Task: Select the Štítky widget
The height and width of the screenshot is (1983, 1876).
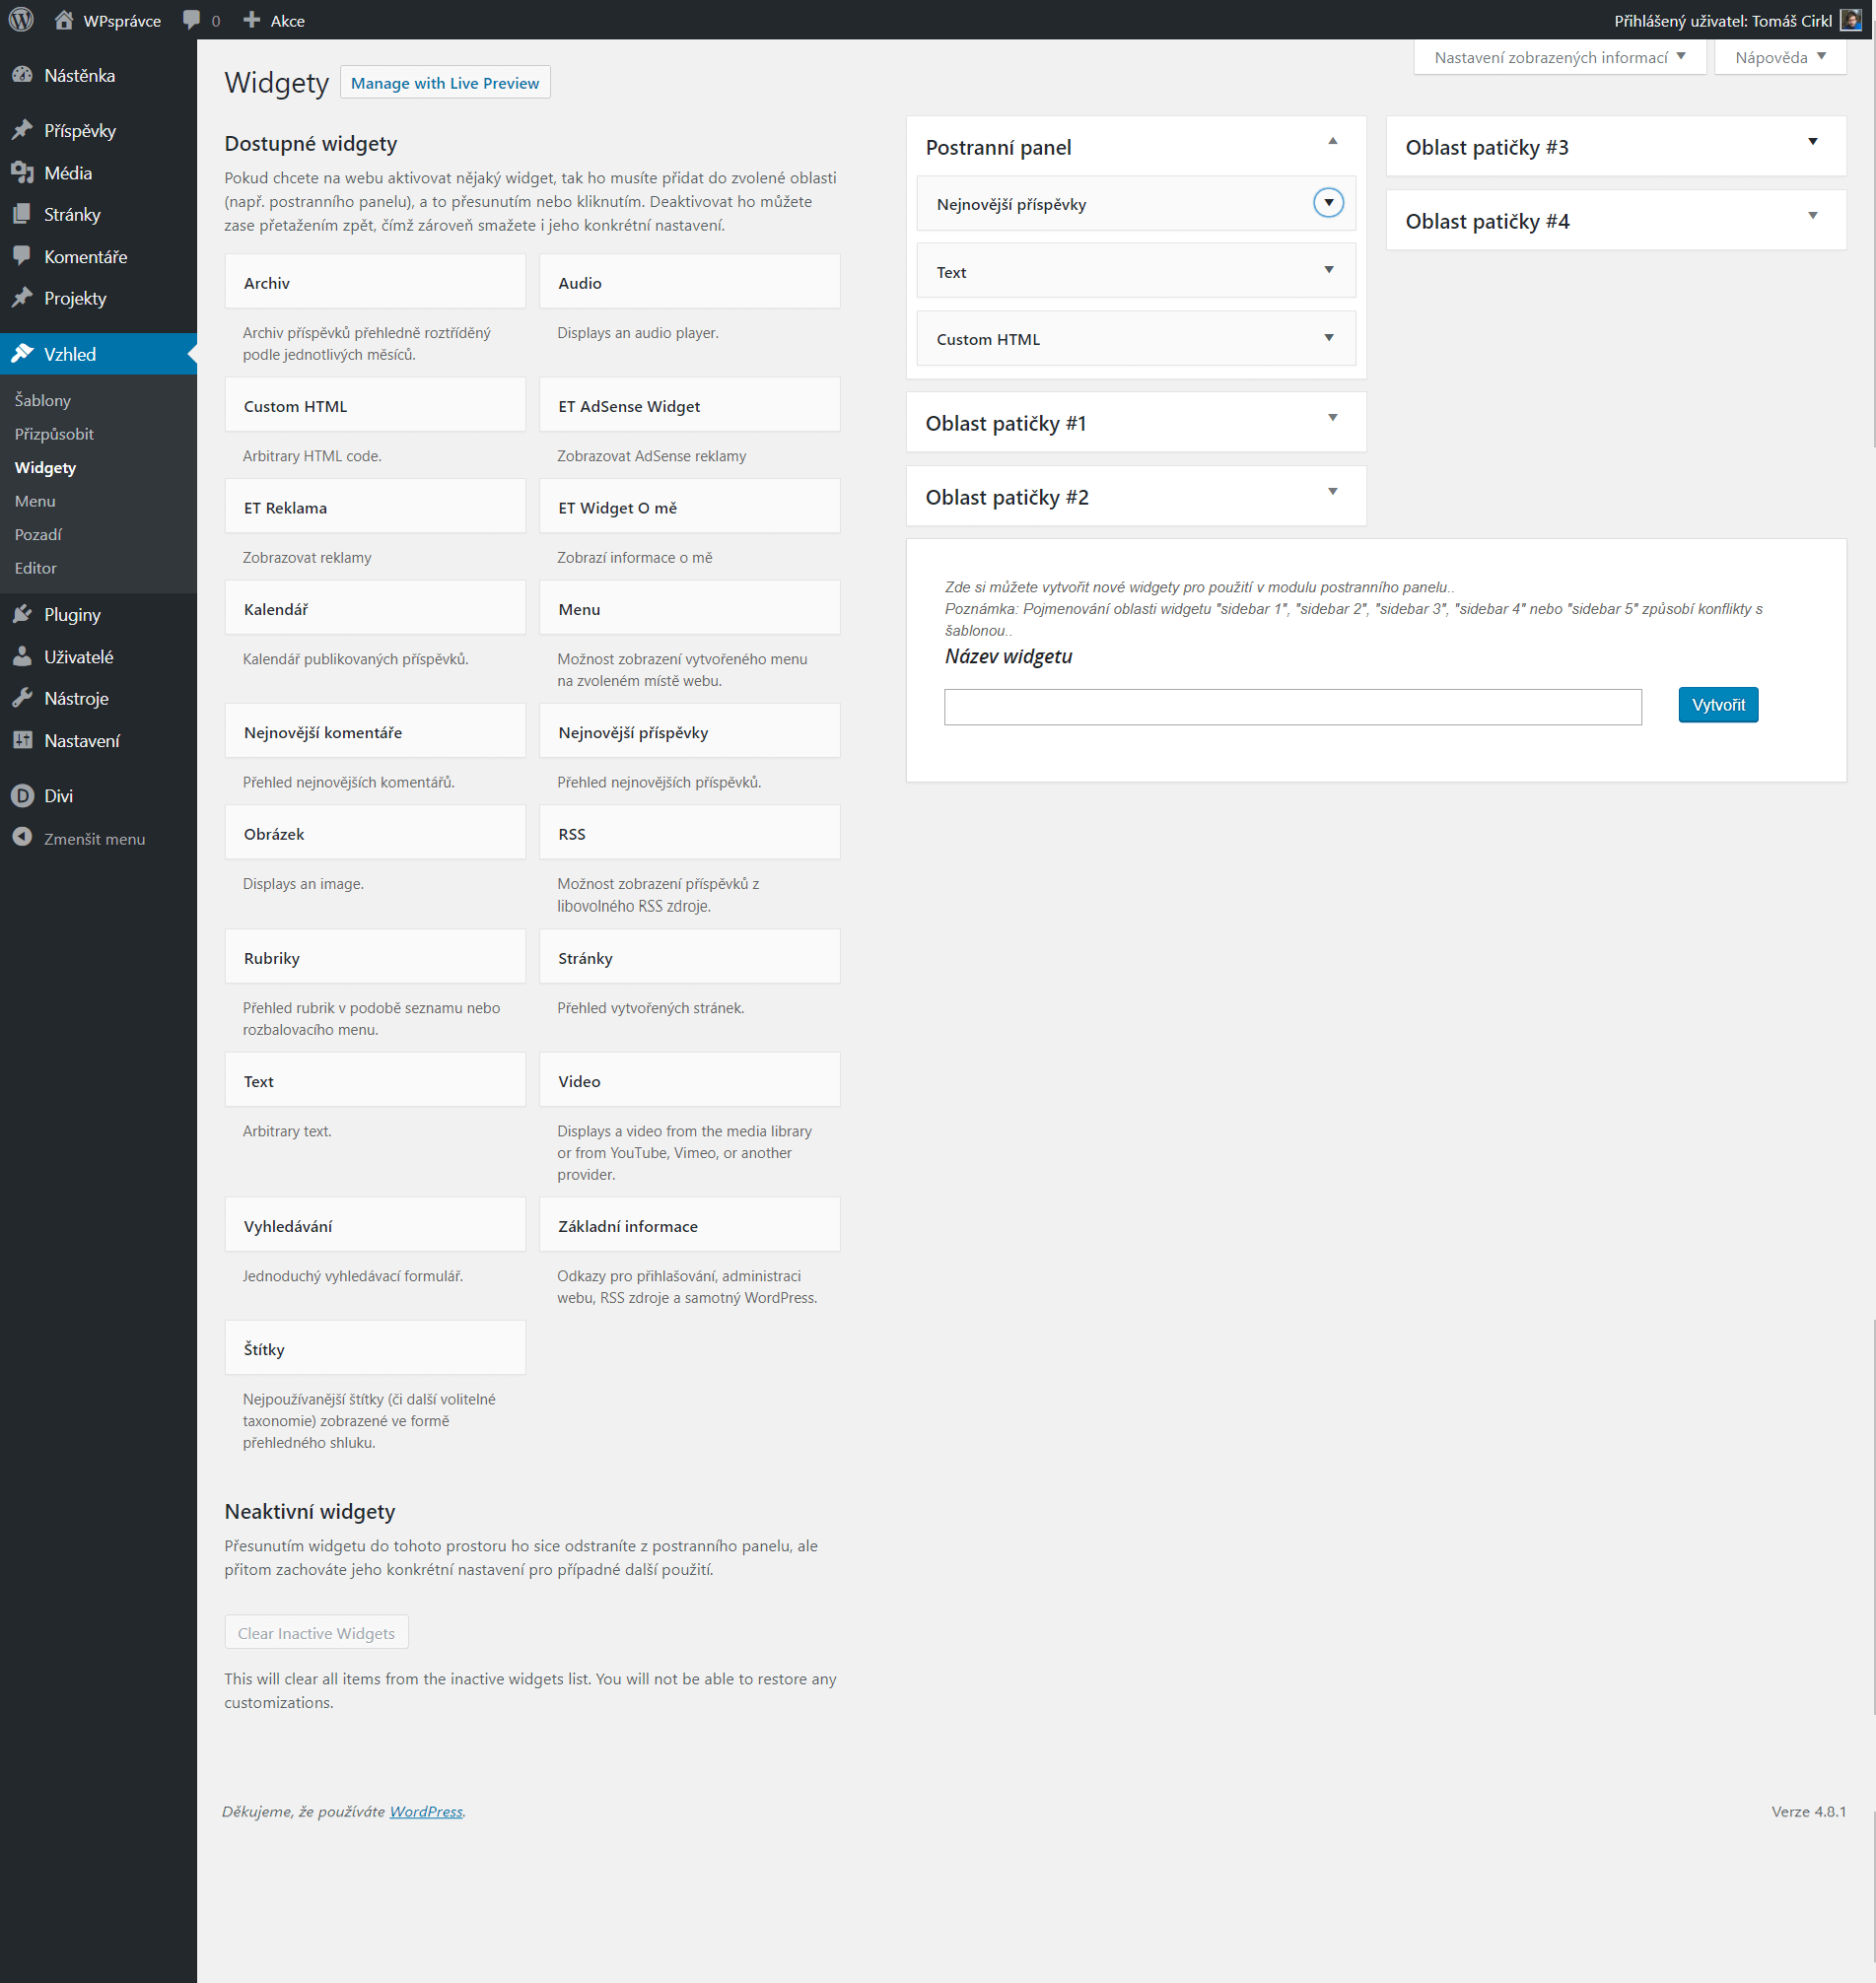Action: [375, 1348]
